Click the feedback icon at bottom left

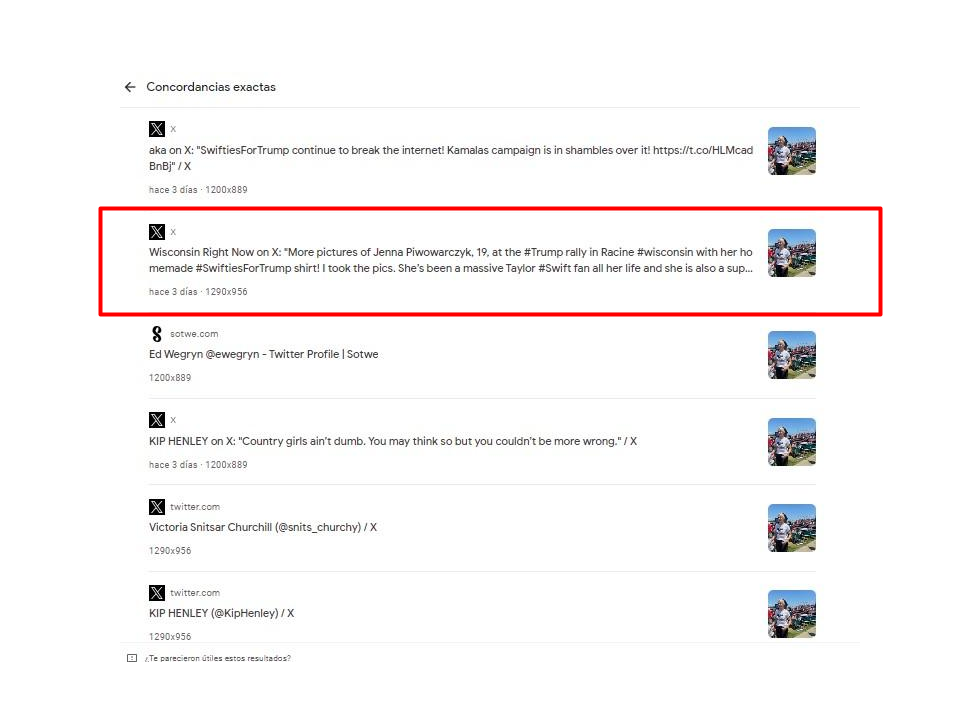pos(132,658)
